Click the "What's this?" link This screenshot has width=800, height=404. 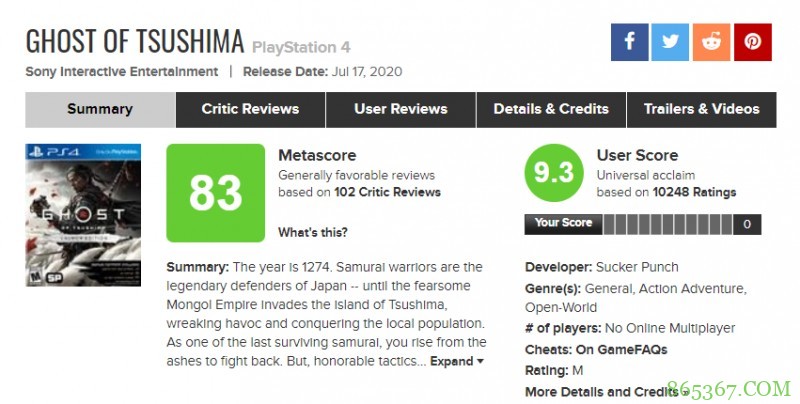click(313, 233)
